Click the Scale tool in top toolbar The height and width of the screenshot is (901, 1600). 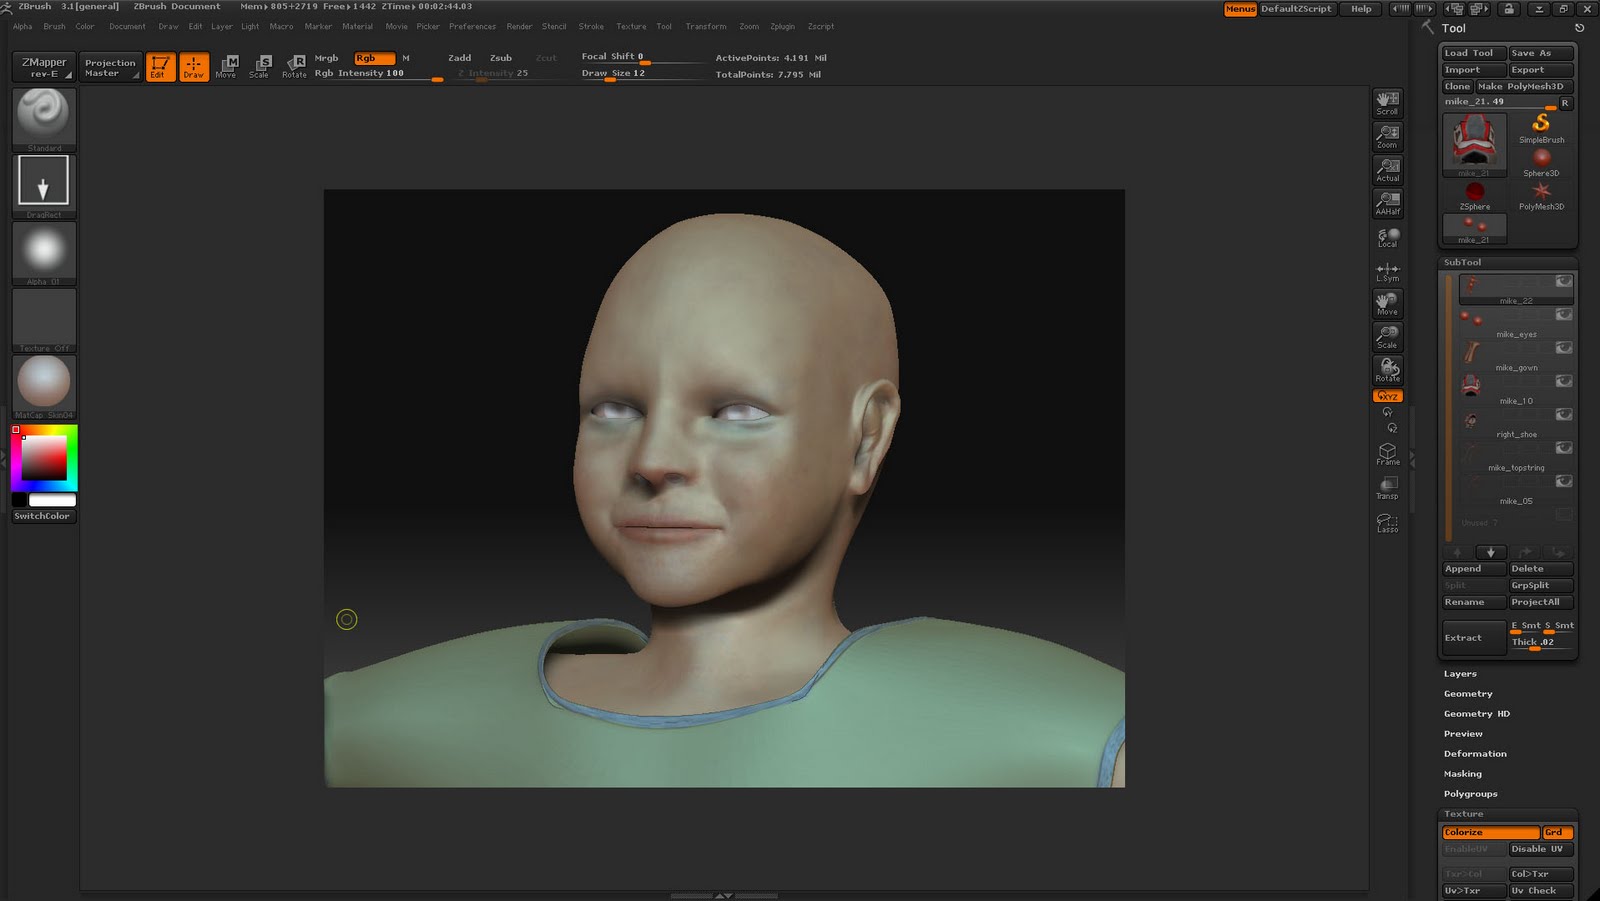pyautogui.click(x=259, y=66)
